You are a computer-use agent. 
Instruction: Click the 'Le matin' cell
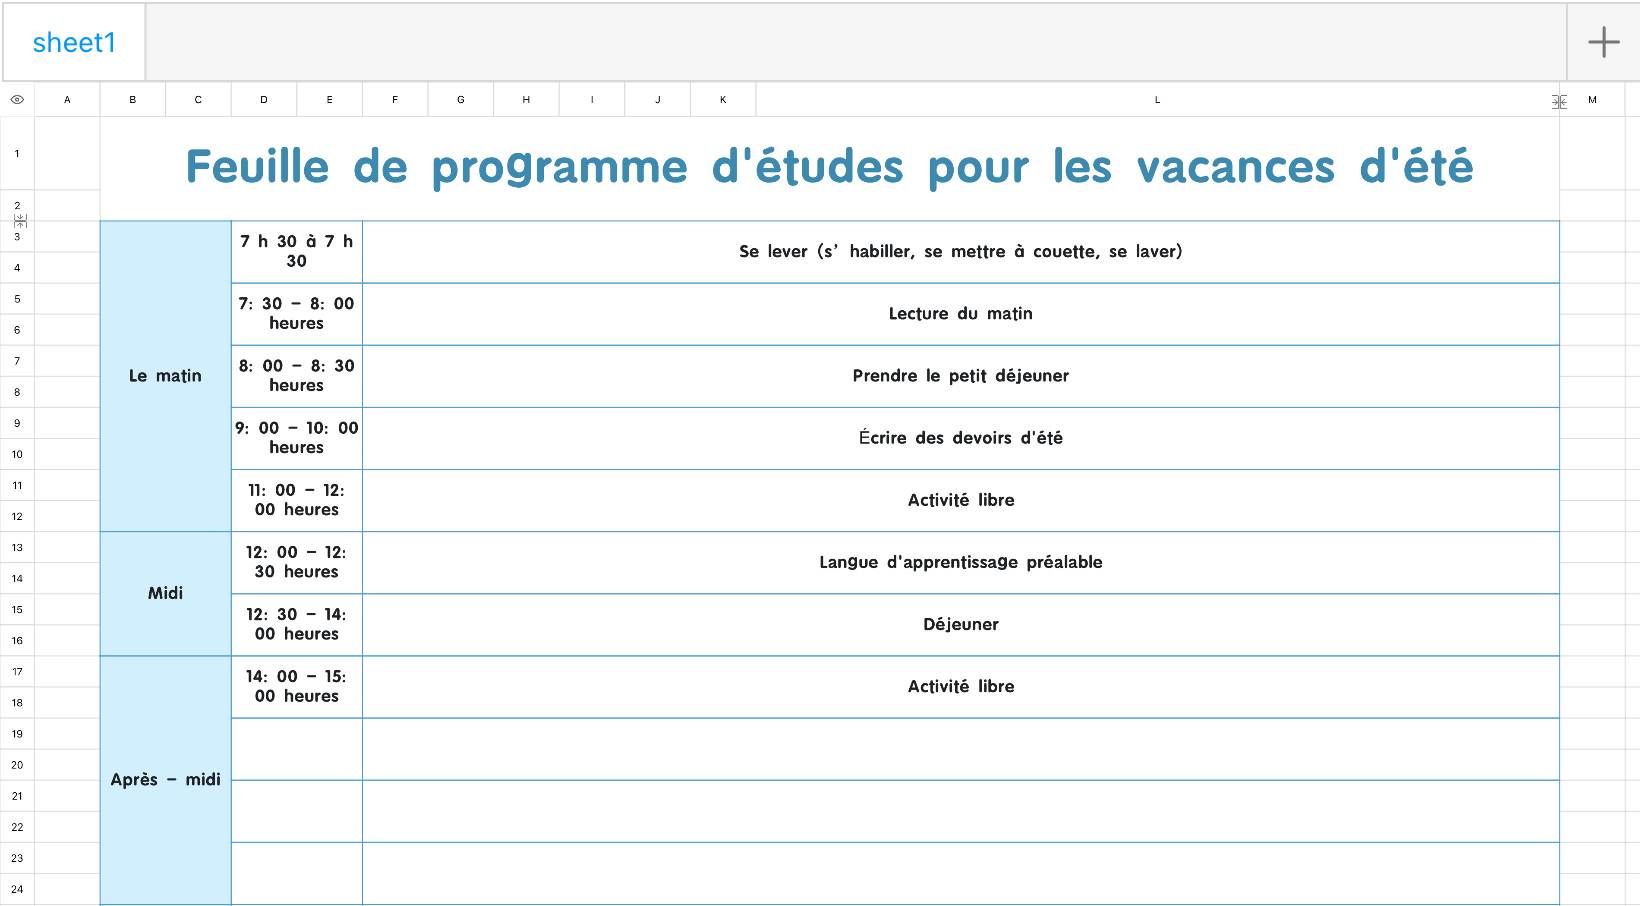coord(166,376)
